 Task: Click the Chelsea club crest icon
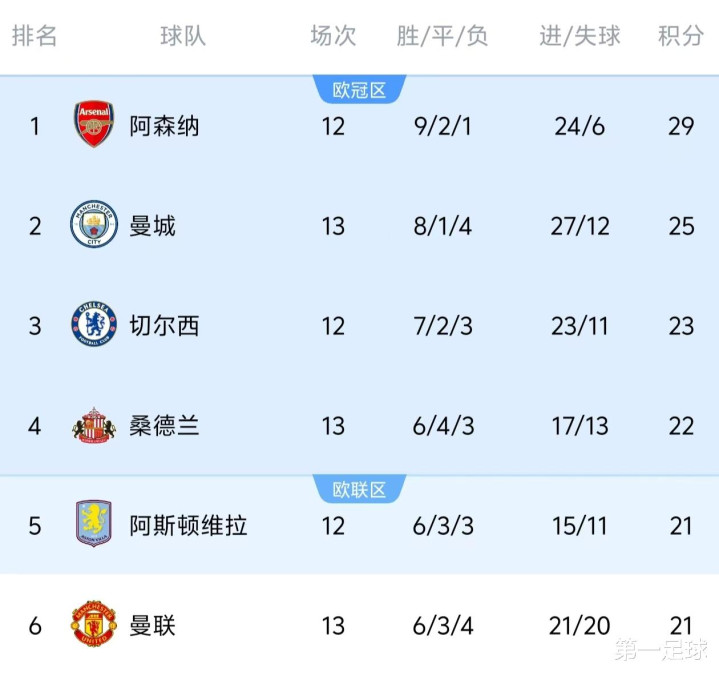94,326
